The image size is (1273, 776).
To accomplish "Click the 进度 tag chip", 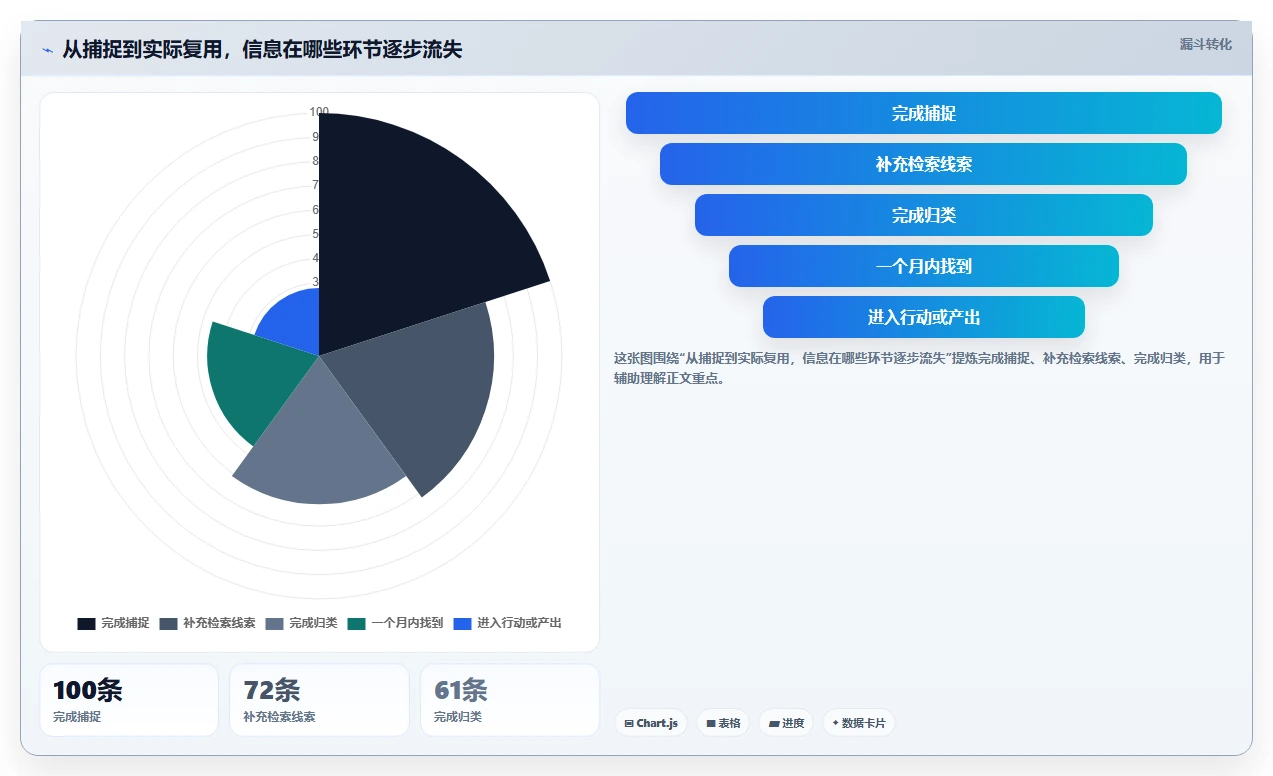I will pos(786,723).
